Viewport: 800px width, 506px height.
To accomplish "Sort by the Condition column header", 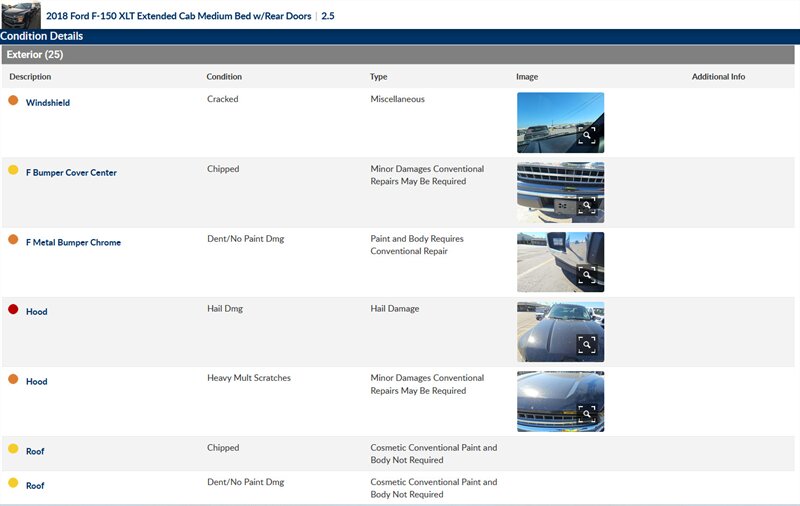I will 224,77.
